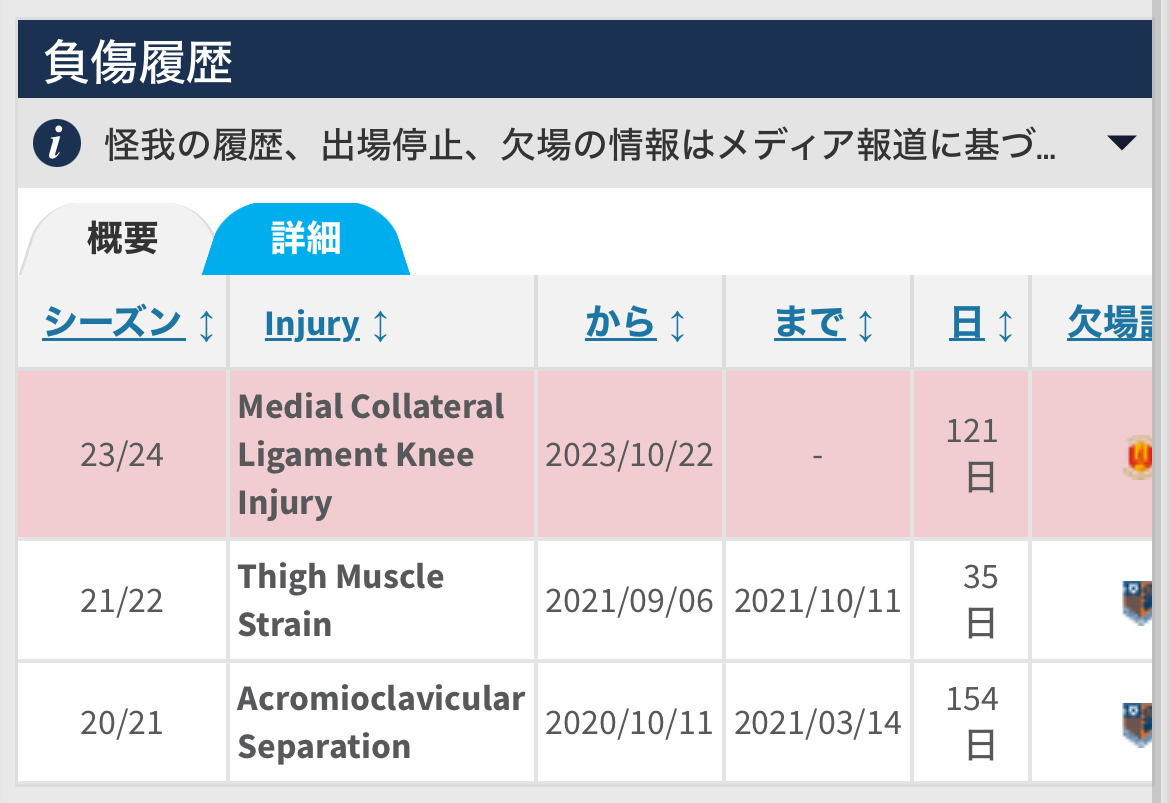1170x803 pixels.
Task: Sort by the まで end date header
Action: click(810, 322)
